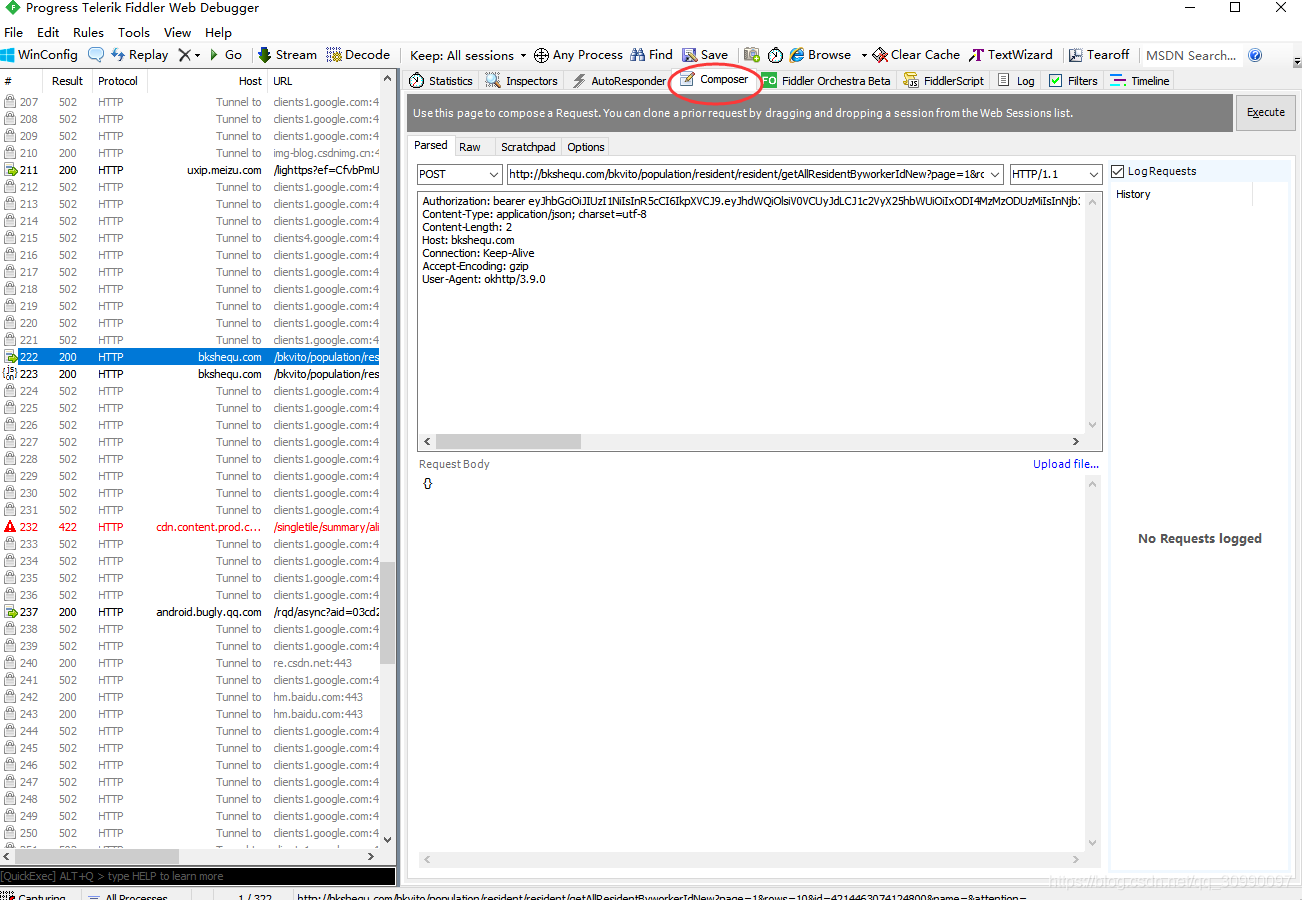Select the Scratchpad sub-tab
The height and width of the screenshot is (900, 1302).
click(528, 147)
